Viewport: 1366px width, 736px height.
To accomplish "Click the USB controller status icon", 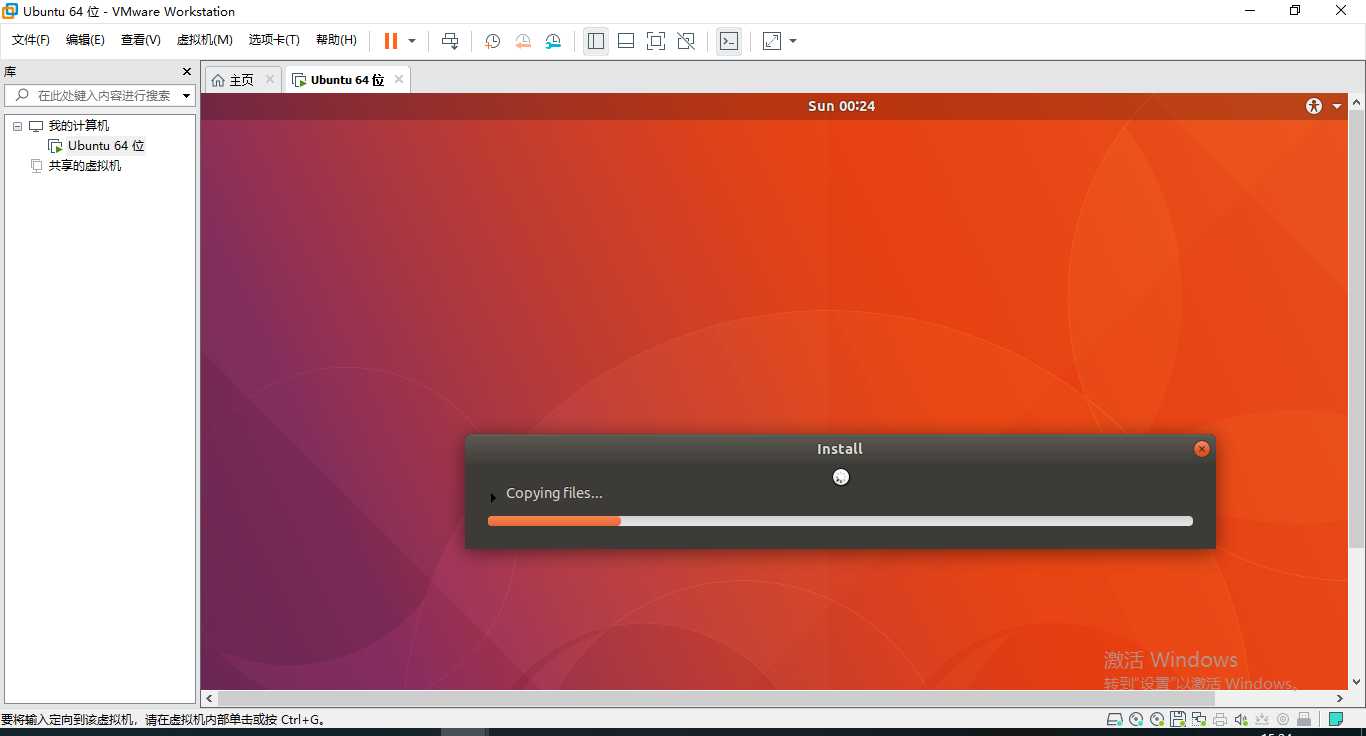I will click(1262, 719).
